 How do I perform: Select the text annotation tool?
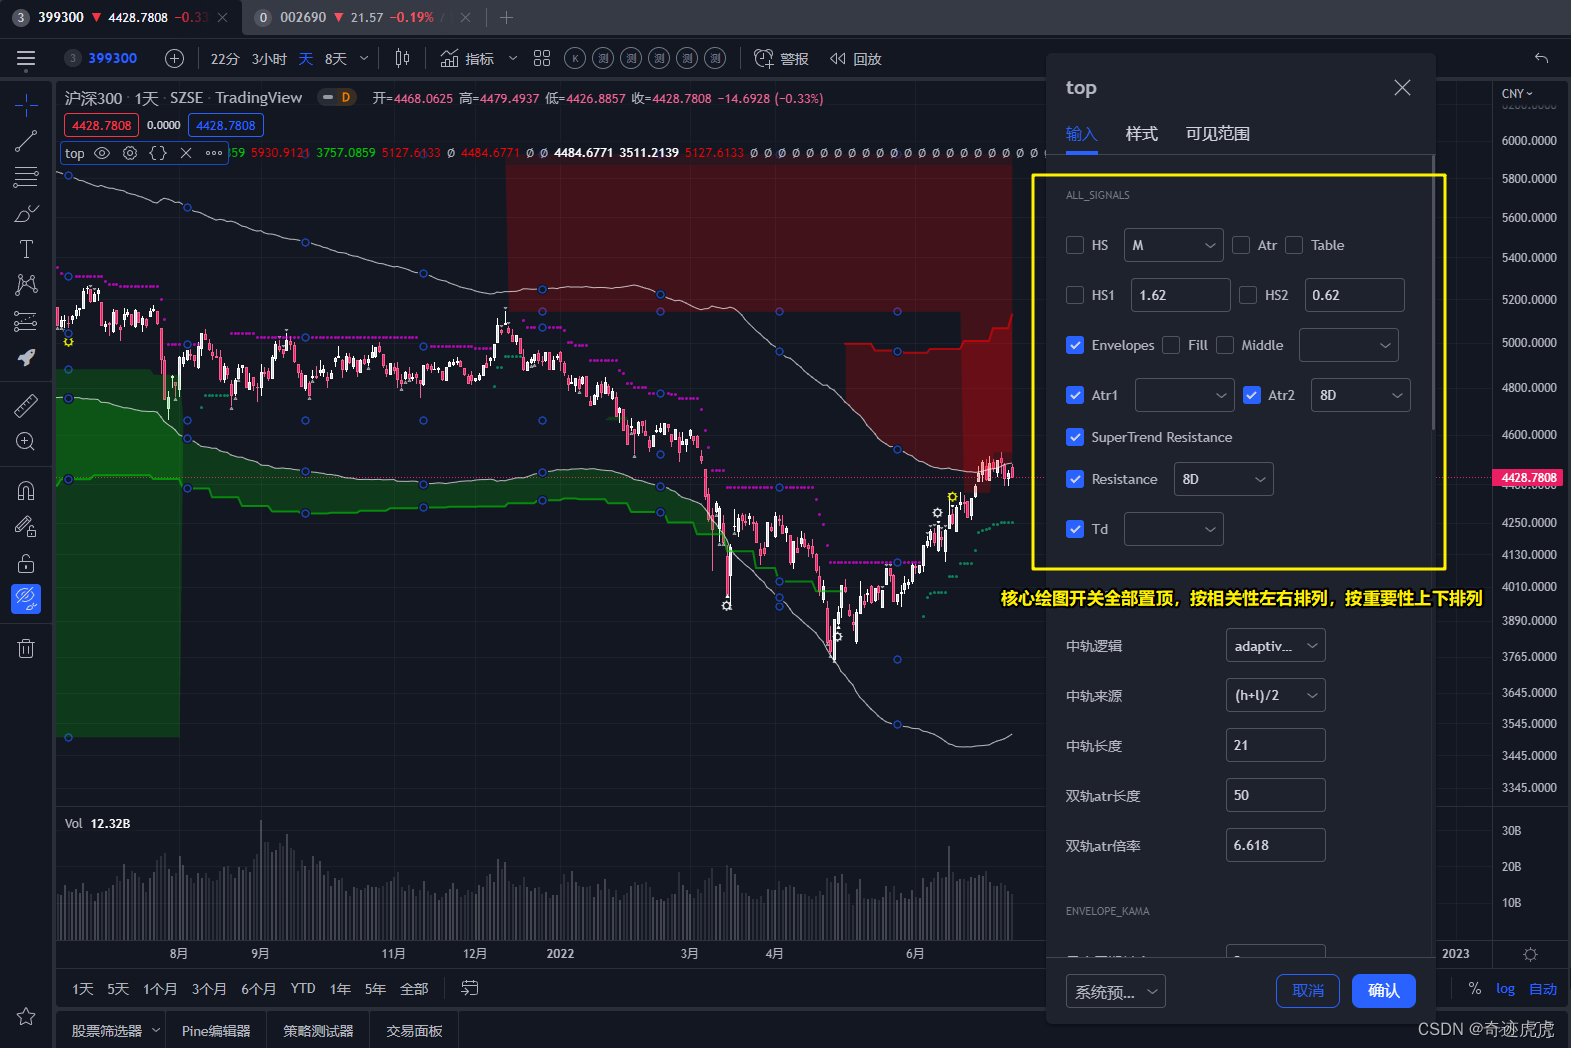coord(26,249)
